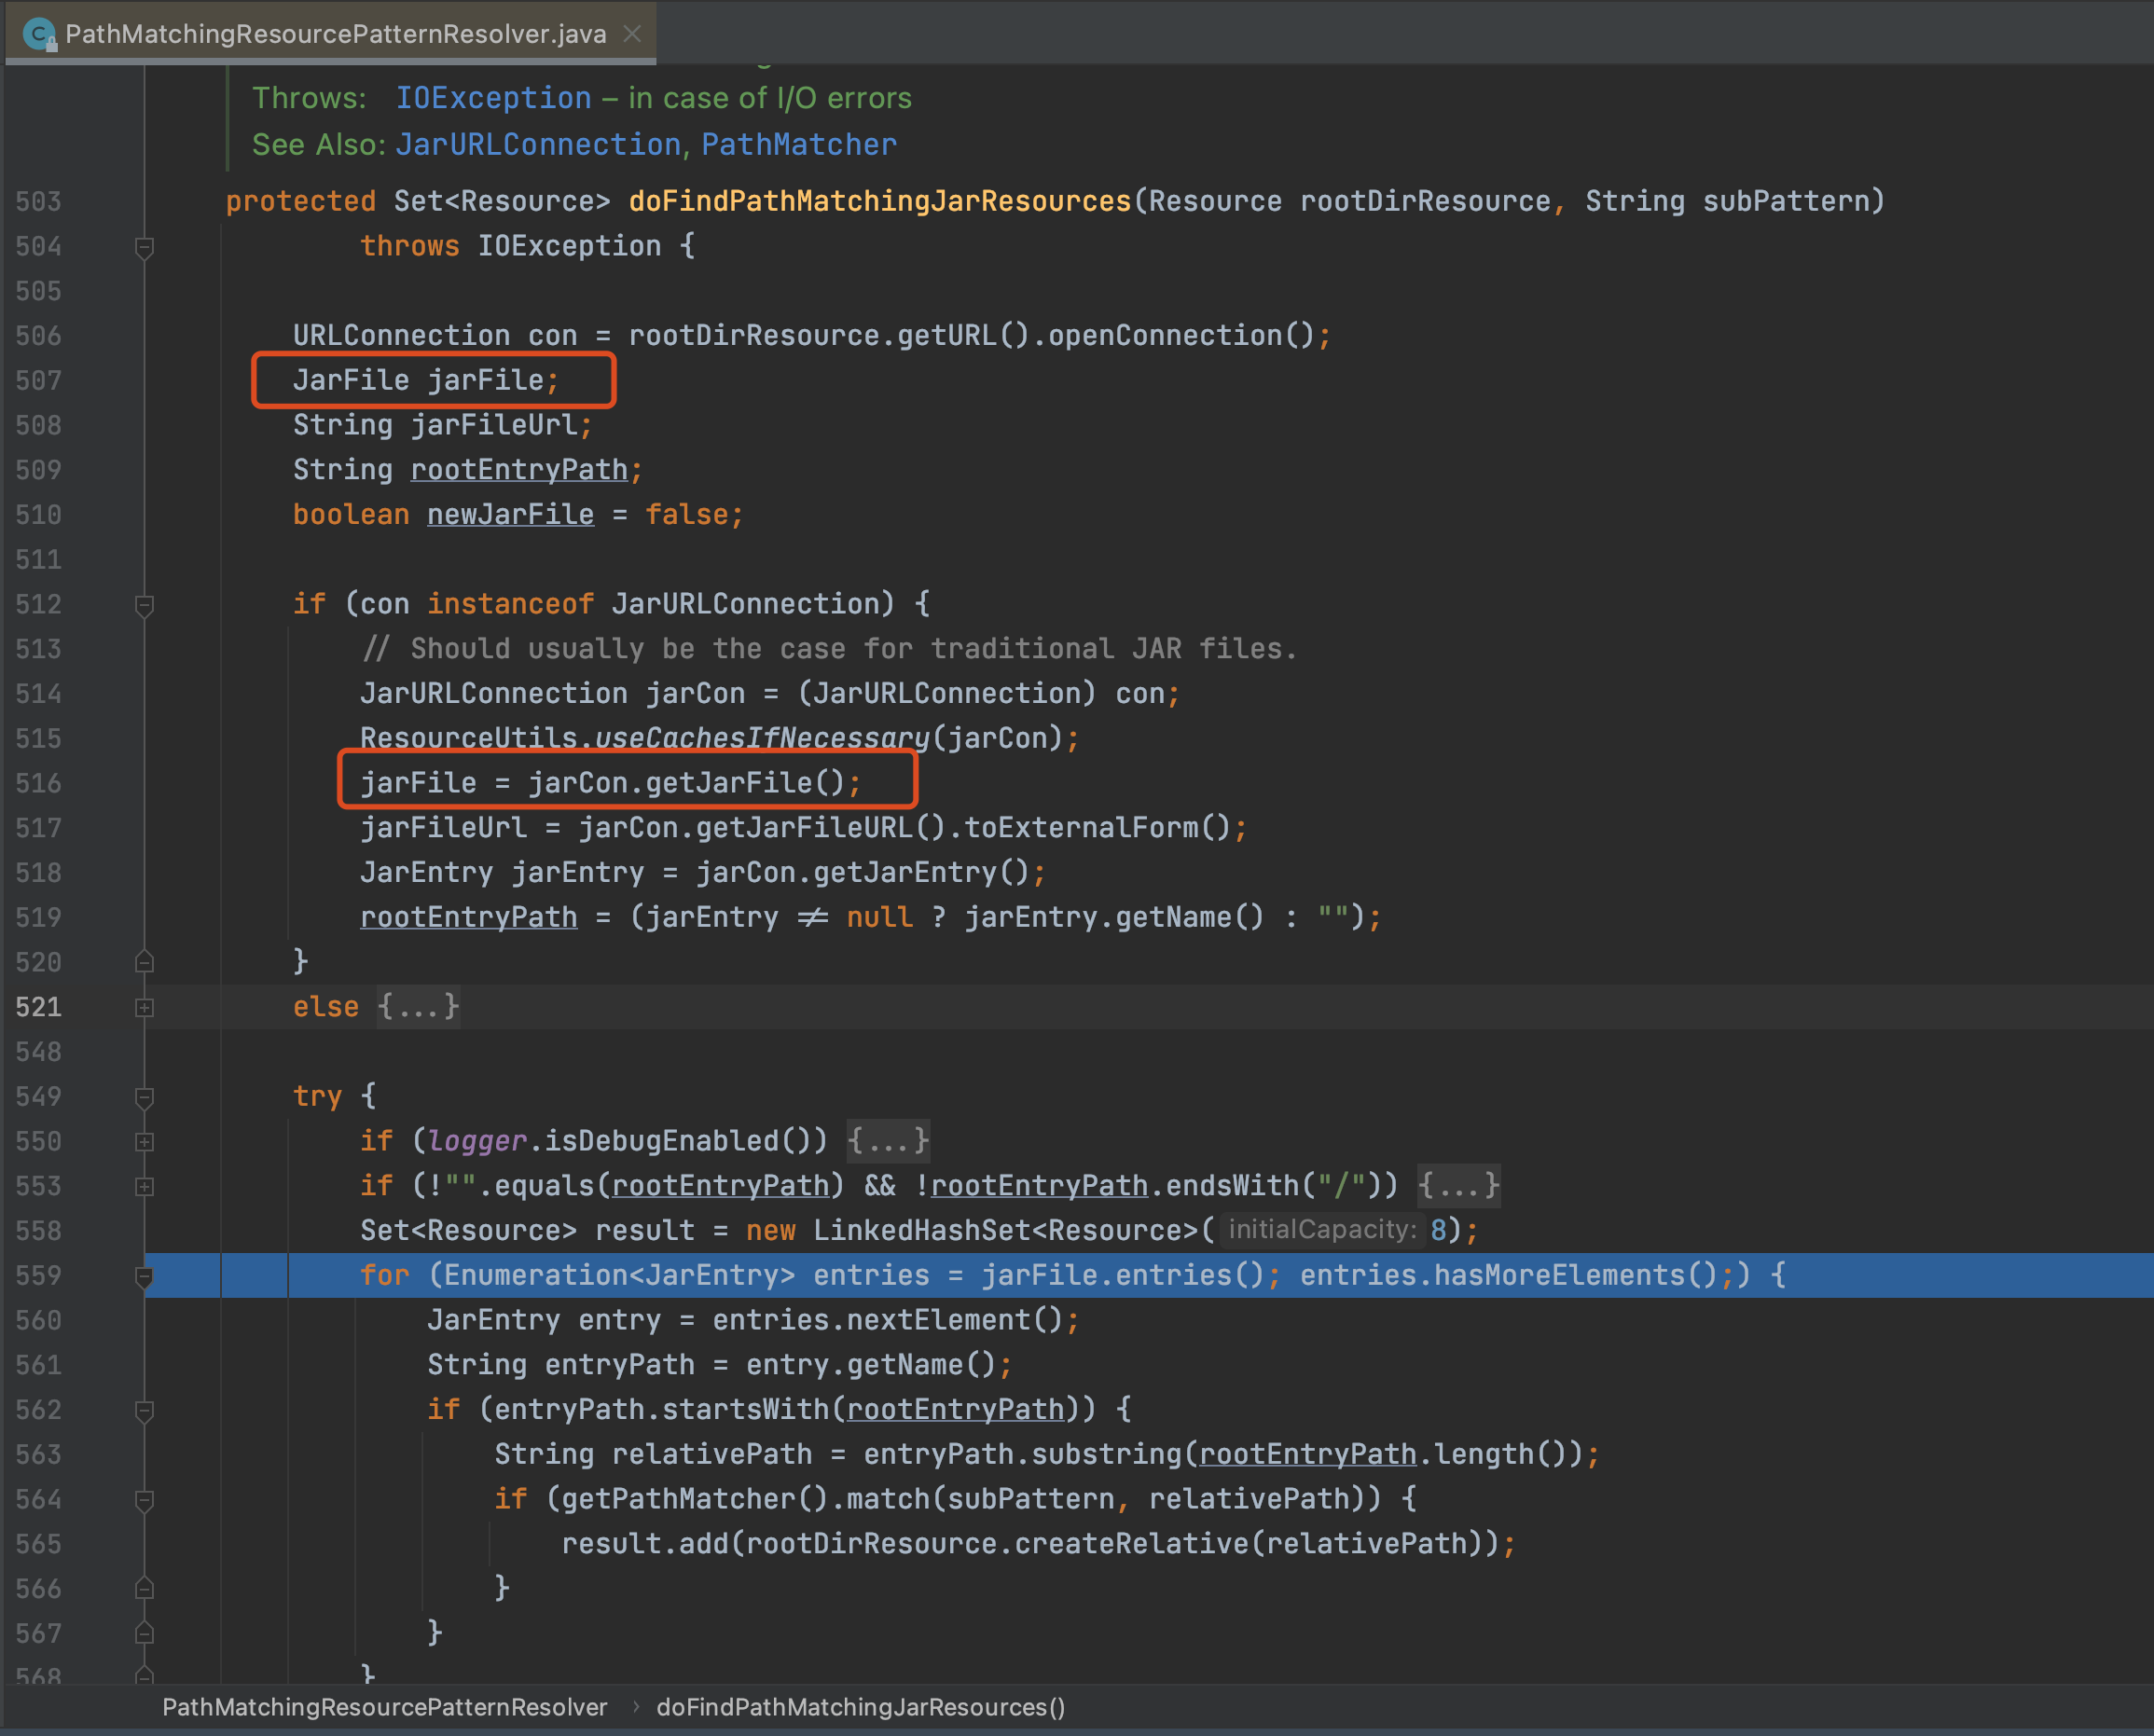
Task: Open the JarURLConnection See Also link
Action: pos(538,144)
